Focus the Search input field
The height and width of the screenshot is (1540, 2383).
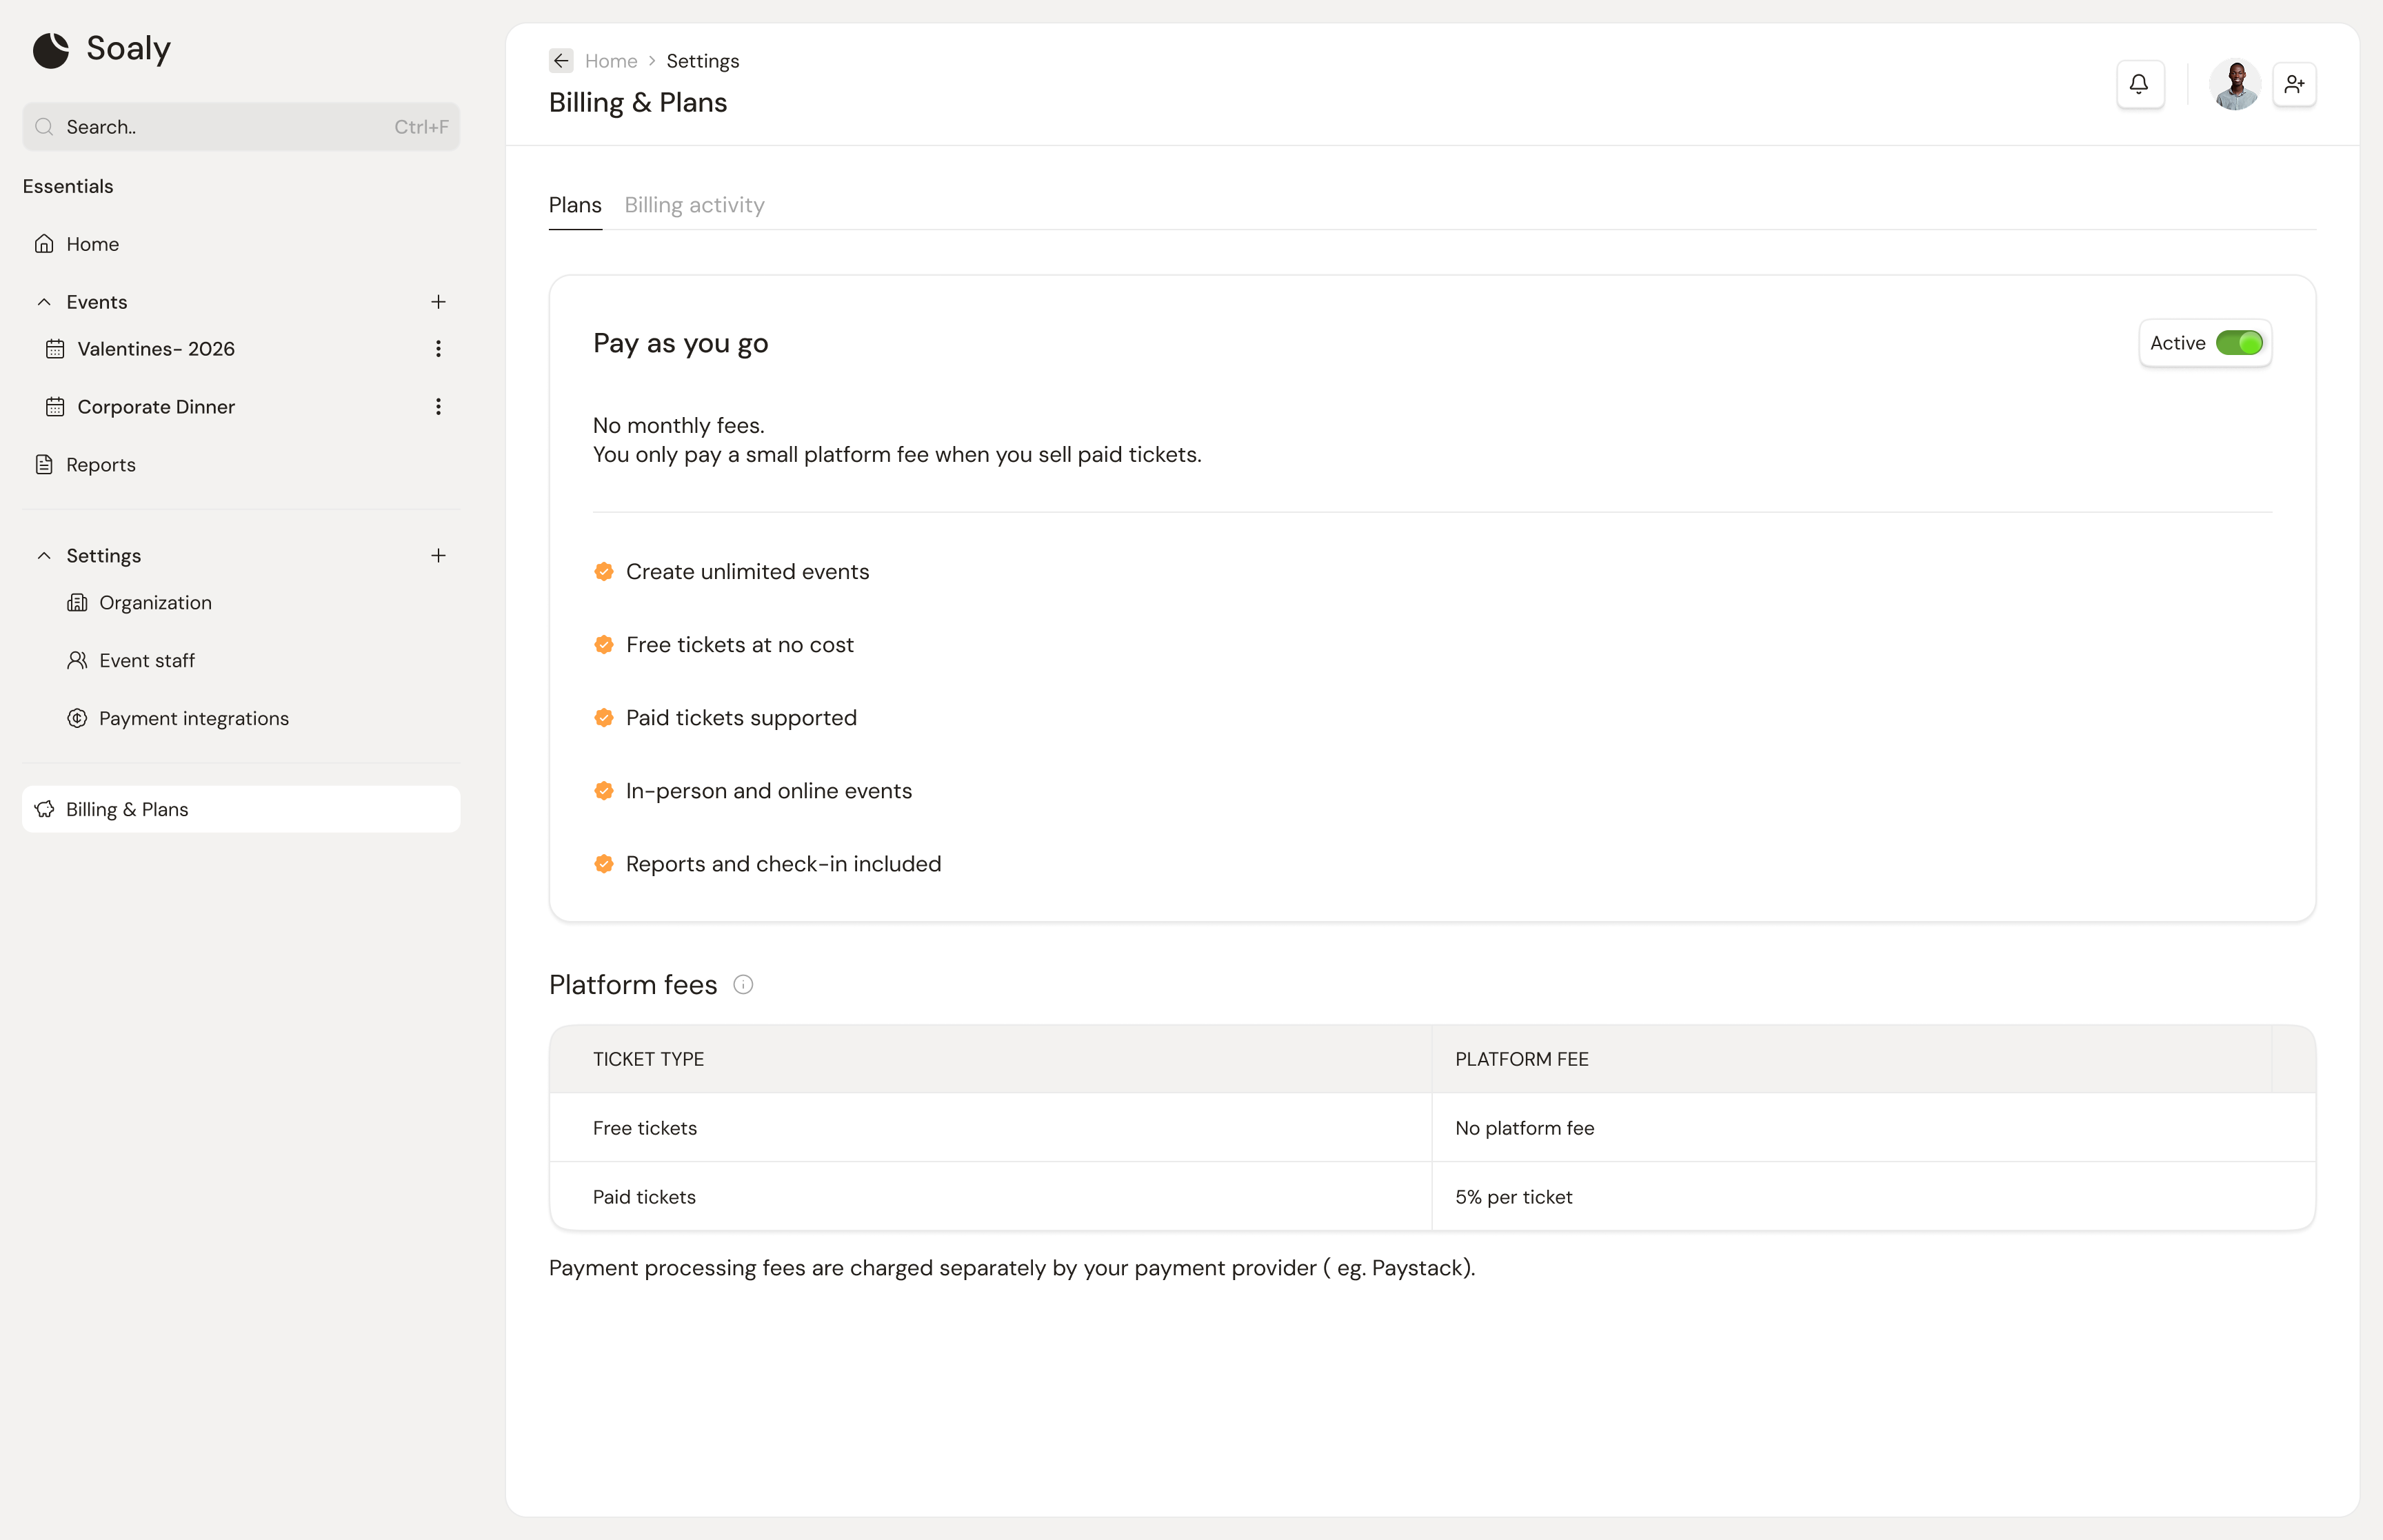click(x=241, y=127)
